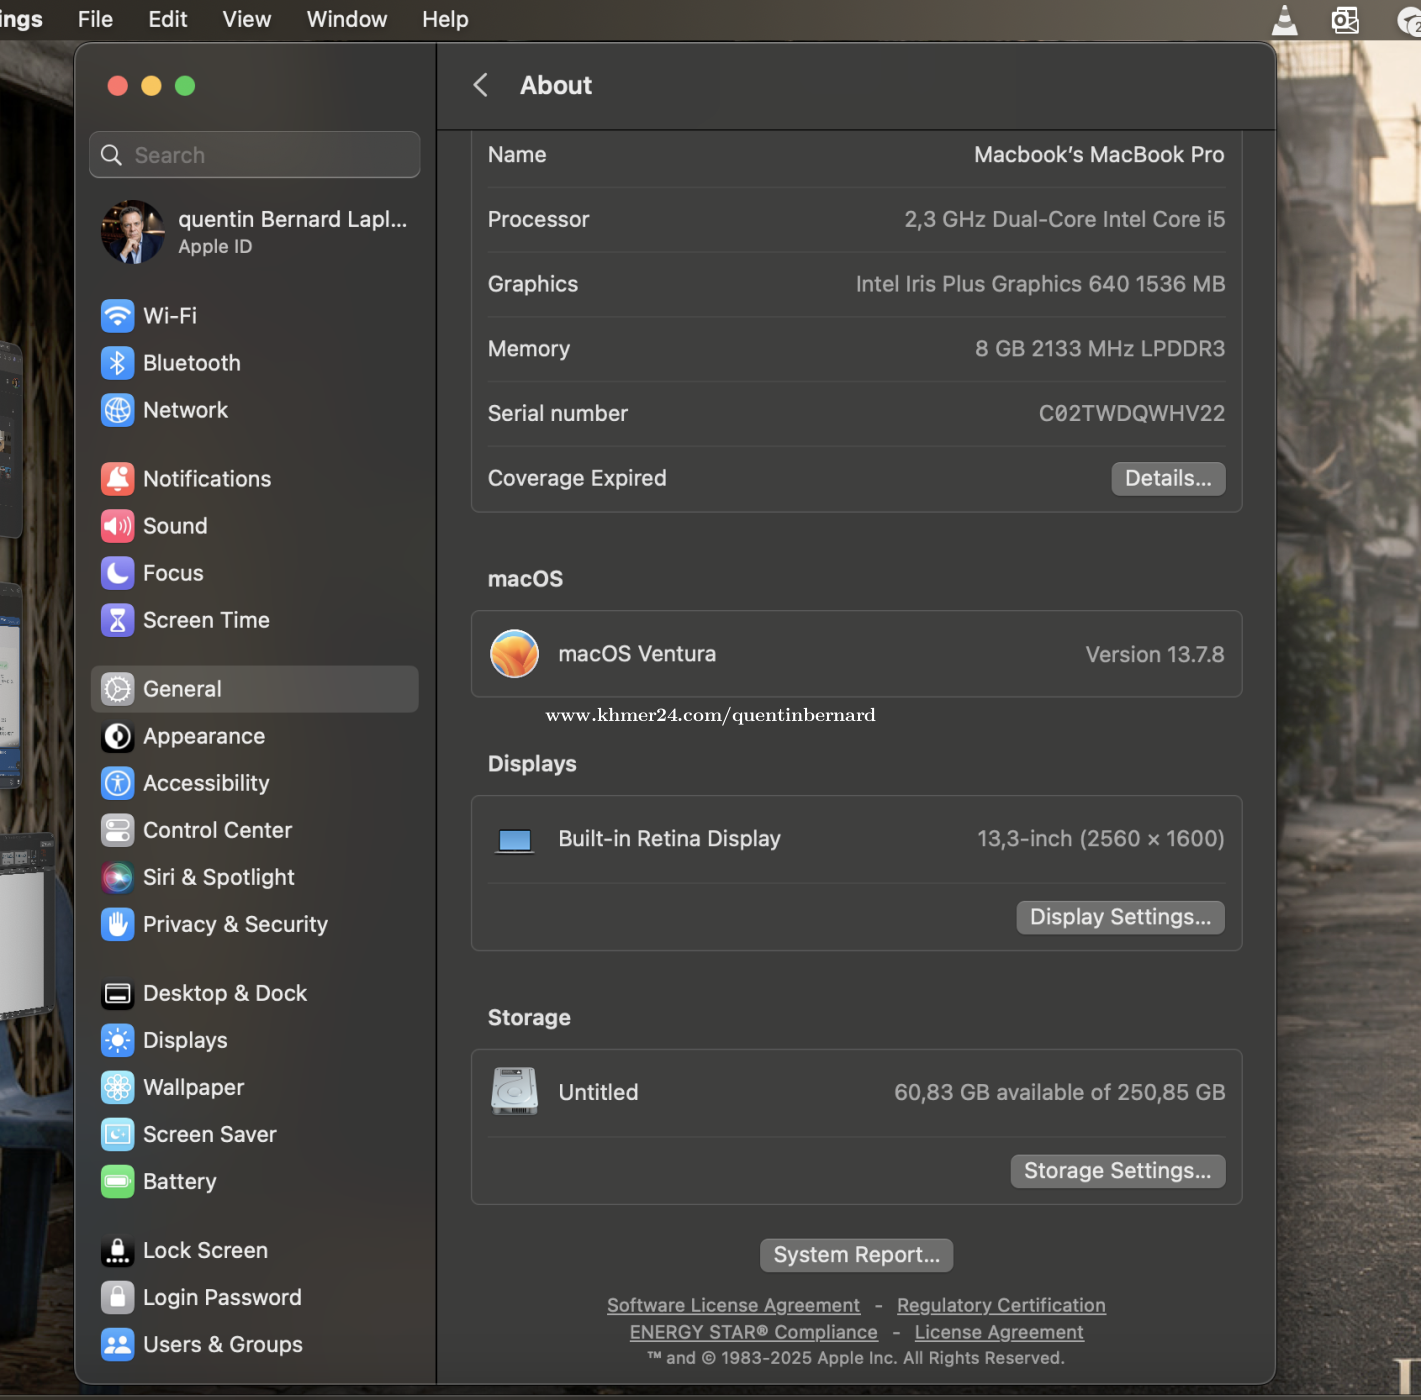The width and height of the screenshot is (1421, 1400).
Task: Click Login Password lock icon
Action: point(118,1297)
